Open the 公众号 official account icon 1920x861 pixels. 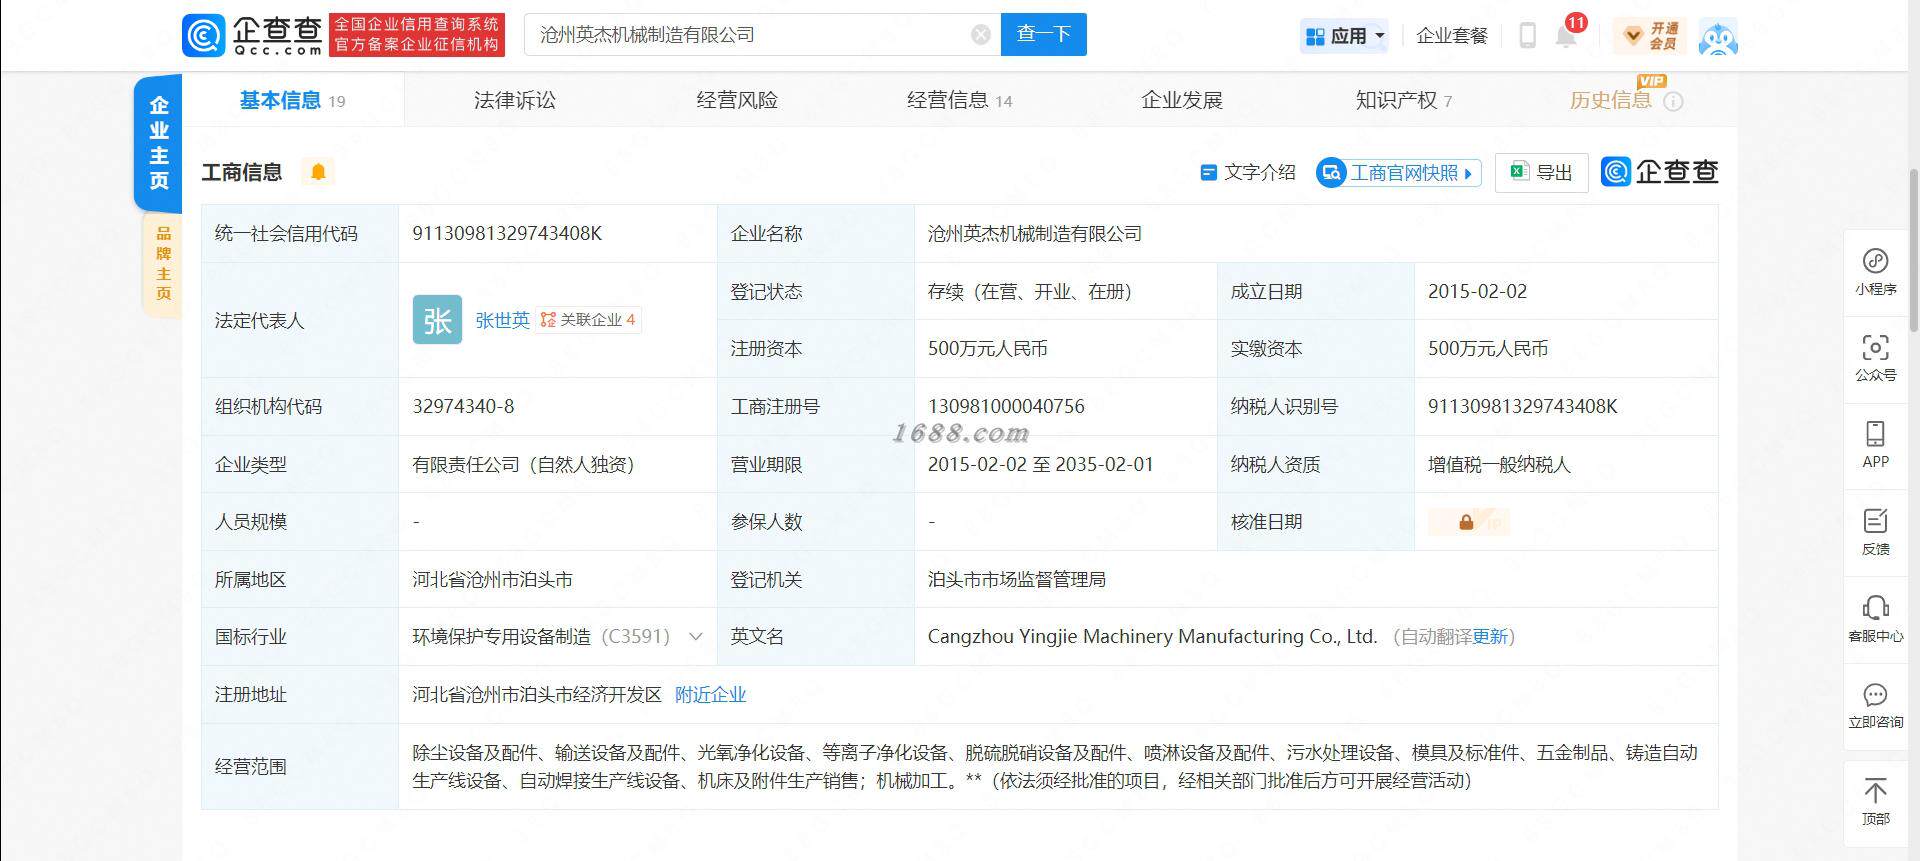(1875, 359)
